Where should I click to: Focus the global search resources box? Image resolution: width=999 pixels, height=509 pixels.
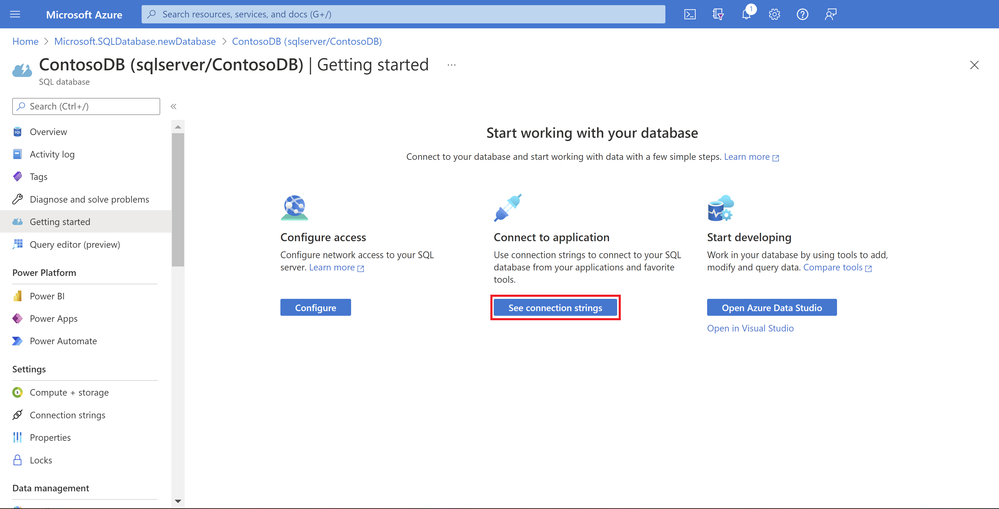click(403, 14)
